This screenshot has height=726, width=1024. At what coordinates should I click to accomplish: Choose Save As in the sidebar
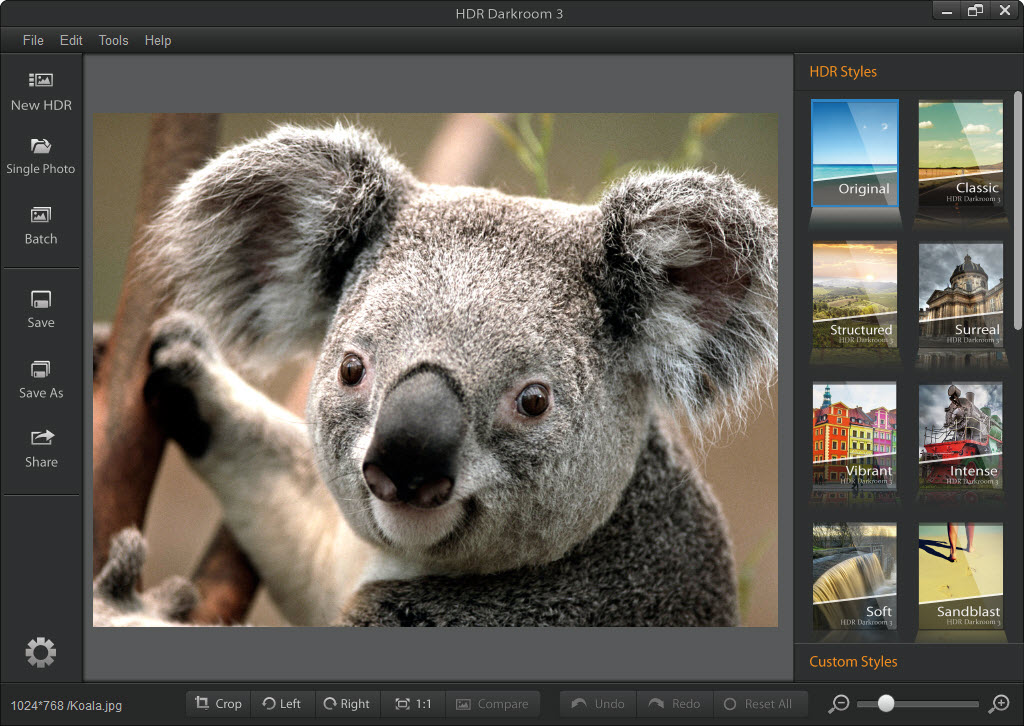point(40,380)
